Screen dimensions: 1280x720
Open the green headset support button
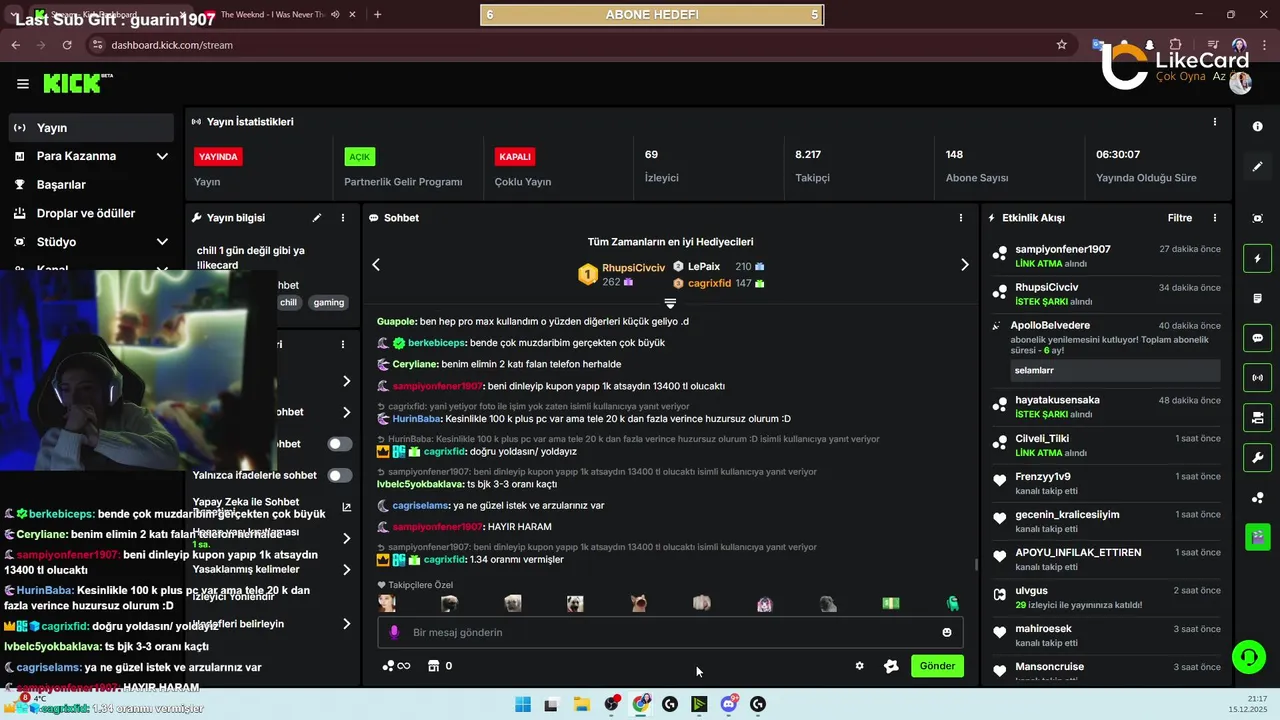pos(1248,657)
